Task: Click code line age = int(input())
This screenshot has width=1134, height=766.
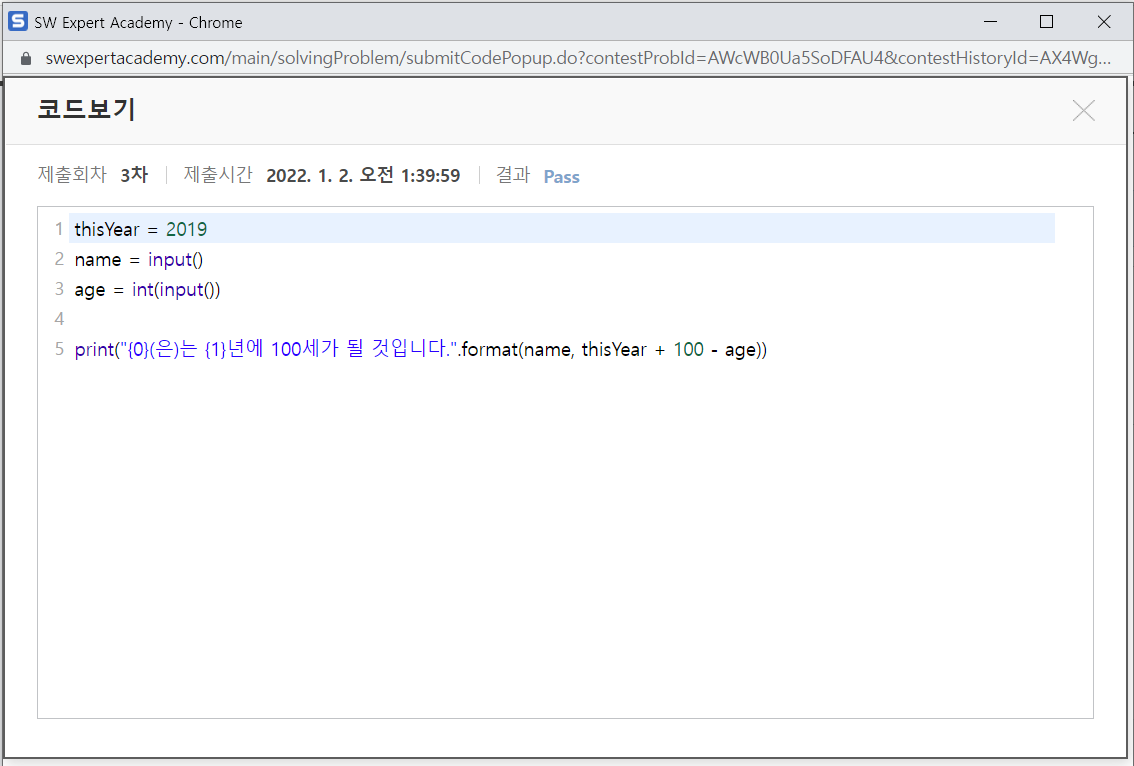Action: point(148,290)
